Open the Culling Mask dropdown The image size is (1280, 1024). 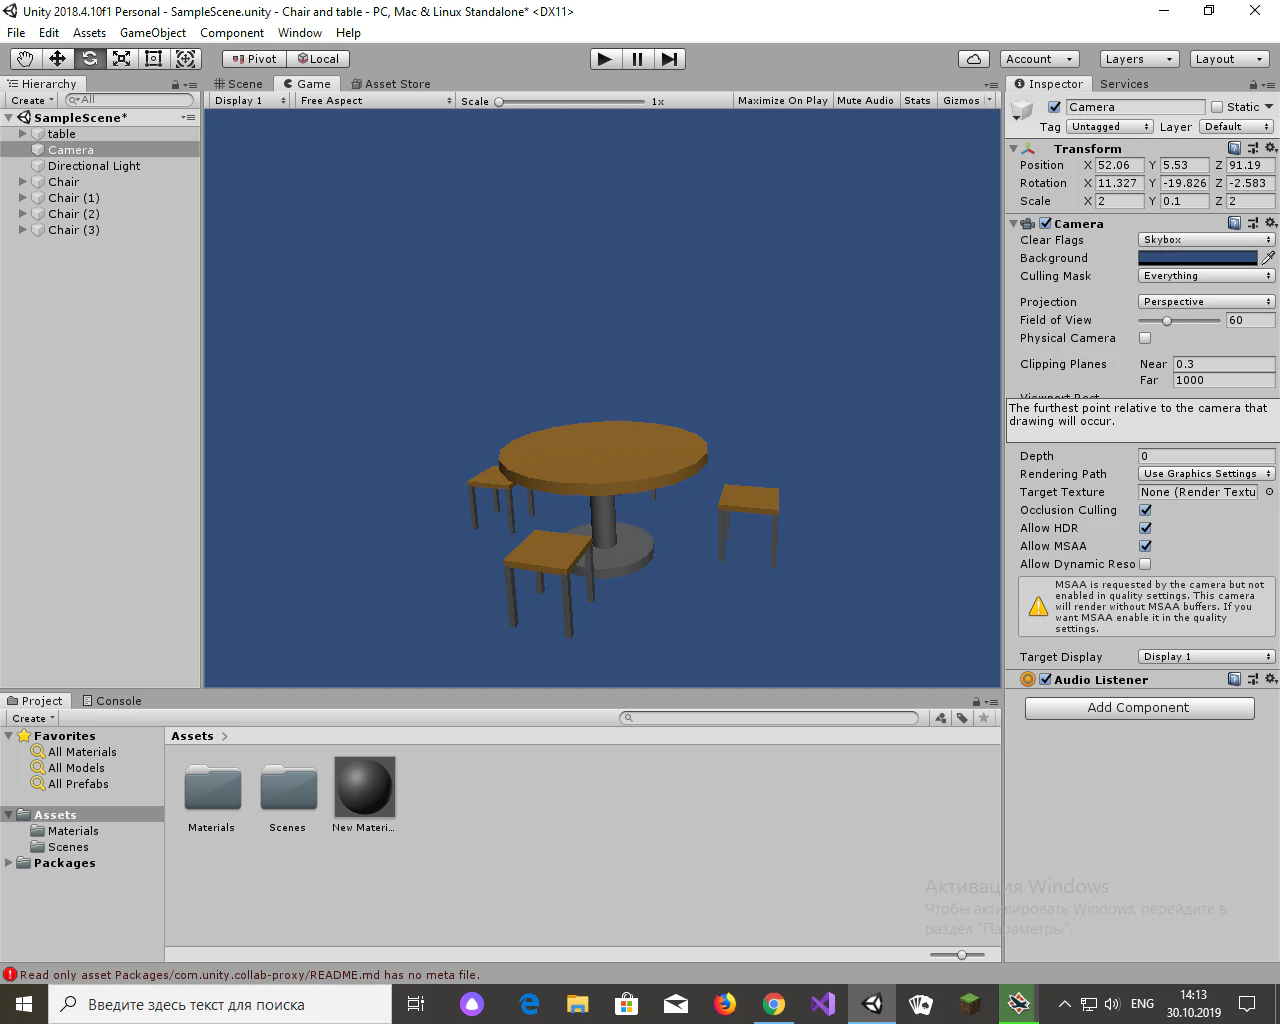point(1206,276)
